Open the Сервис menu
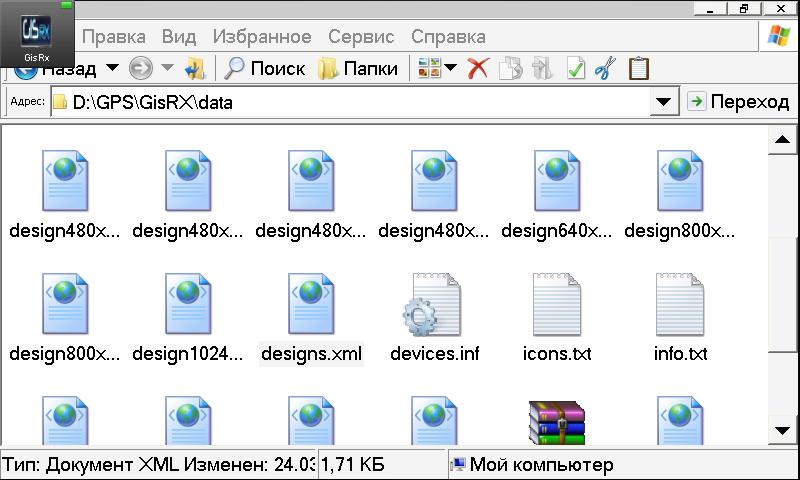 361,36
